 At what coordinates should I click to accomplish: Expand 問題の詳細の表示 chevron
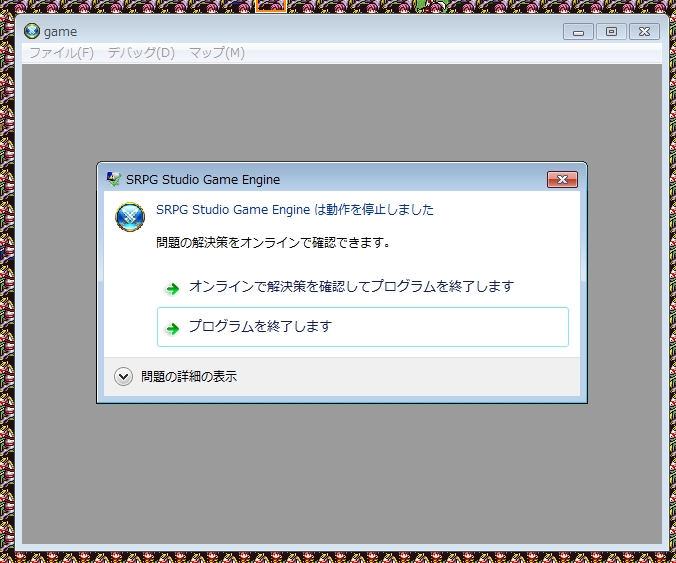[x=123, y=376]
